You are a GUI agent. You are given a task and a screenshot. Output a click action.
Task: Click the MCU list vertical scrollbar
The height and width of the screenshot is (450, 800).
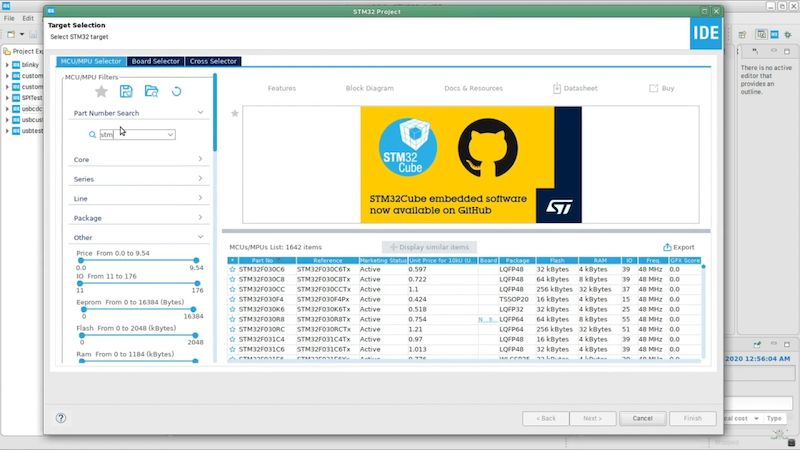point(704,311)
